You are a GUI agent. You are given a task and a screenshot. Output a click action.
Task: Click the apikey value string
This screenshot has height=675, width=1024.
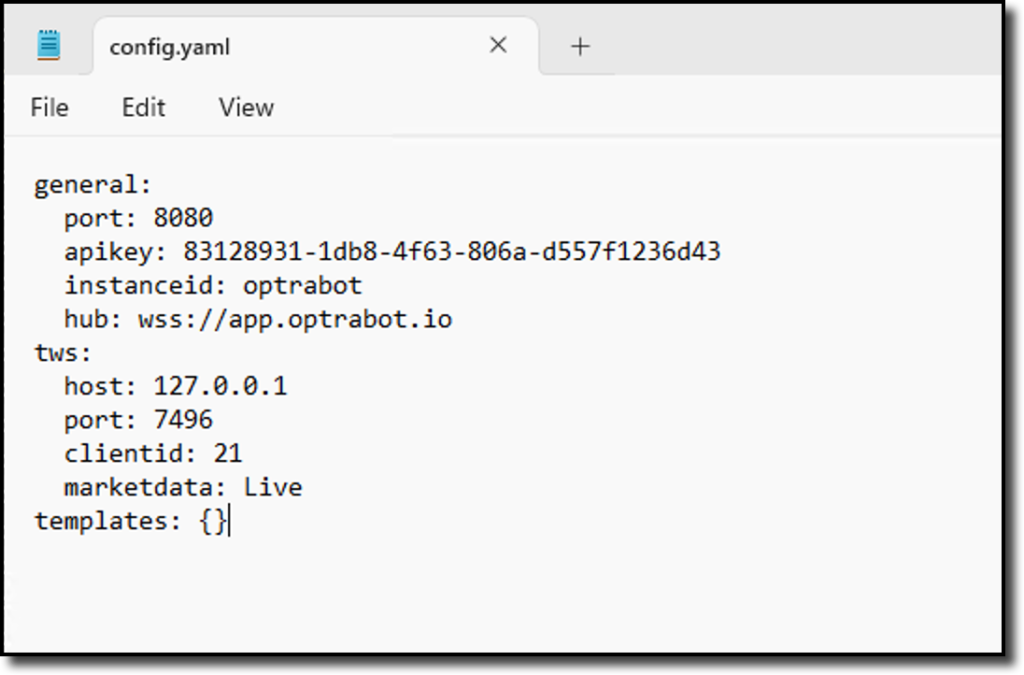tap(451, 251)
